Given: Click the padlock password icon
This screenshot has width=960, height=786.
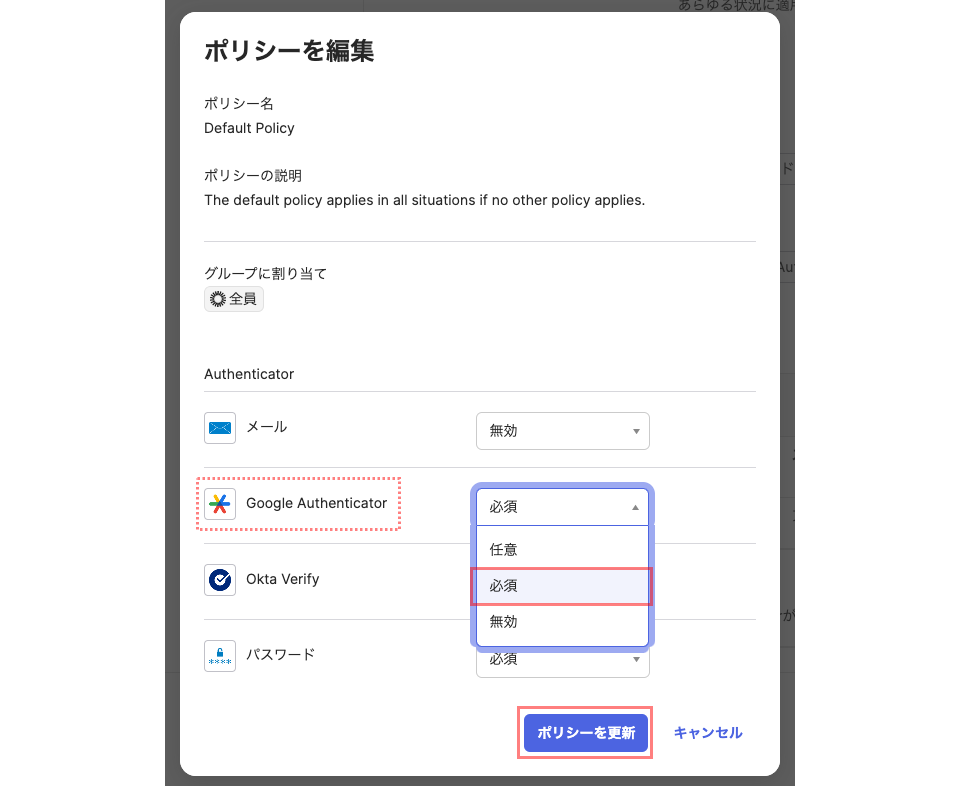Looking at the screenshot, I should 219,655.
